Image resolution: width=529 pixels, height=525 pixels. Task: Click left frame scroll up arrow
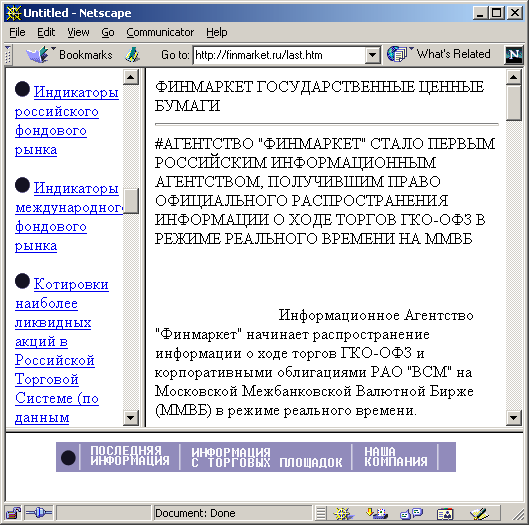click(131, 77)
